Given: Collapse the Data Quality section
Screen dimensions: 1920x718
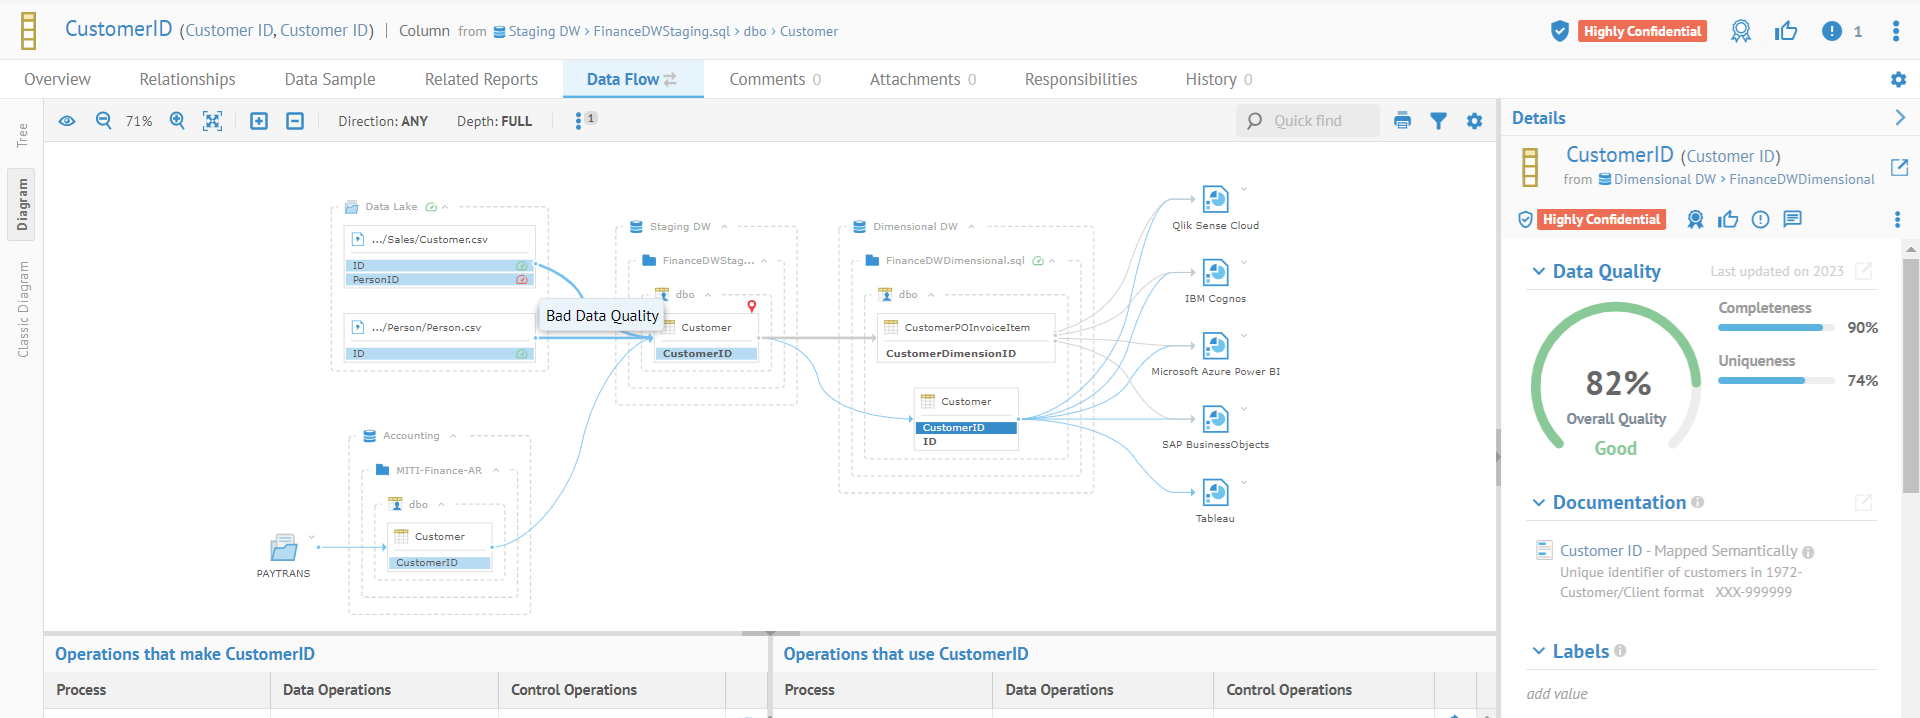Looking at the screenshot, I should (1539, 272).
